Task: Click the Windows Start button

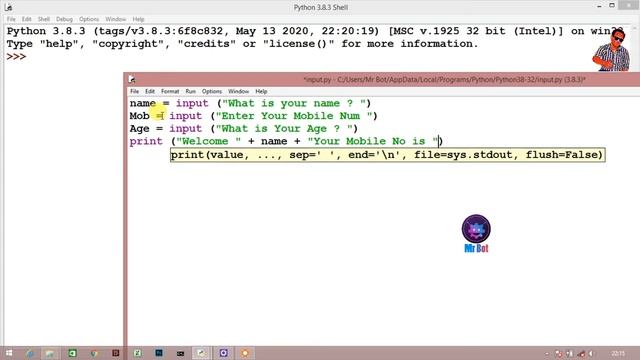Action: point(9,353)
